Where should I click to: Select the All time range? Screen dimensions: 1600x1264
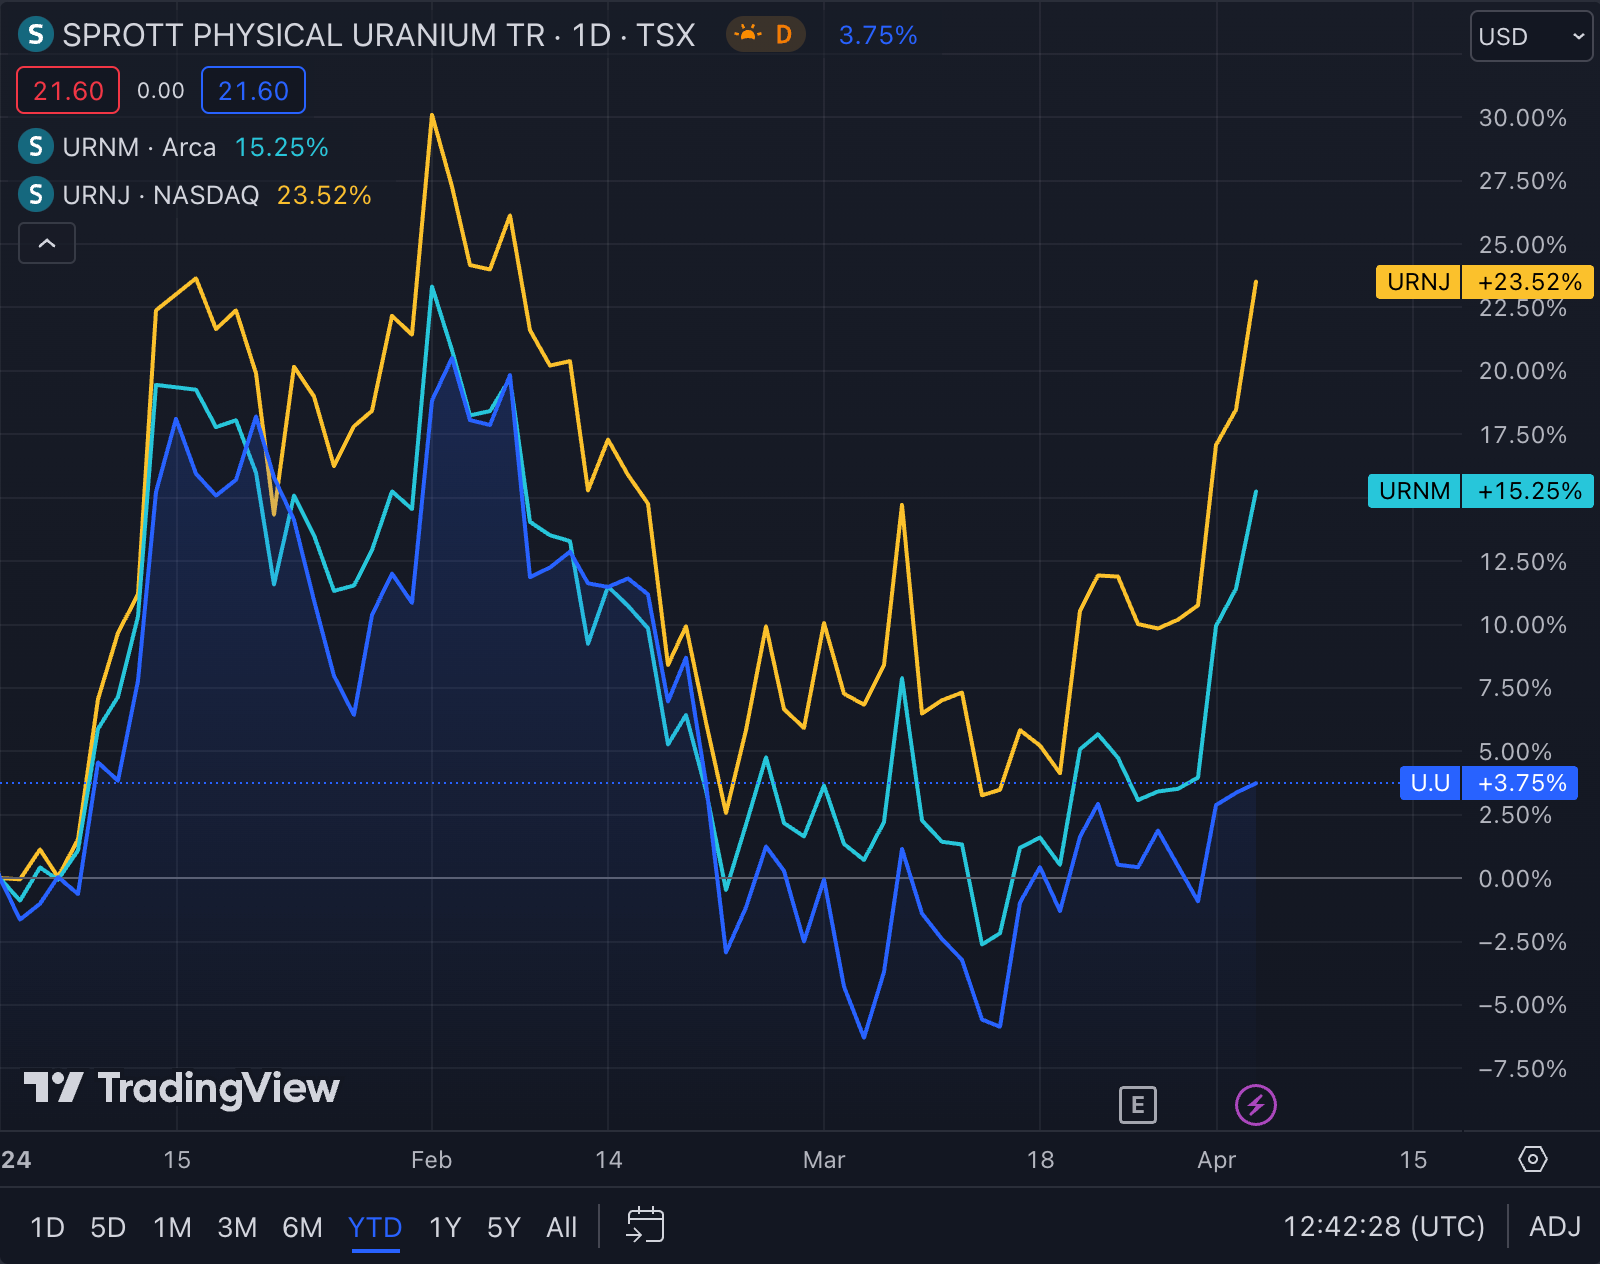pyautogui.click(x=562, y=1227)
